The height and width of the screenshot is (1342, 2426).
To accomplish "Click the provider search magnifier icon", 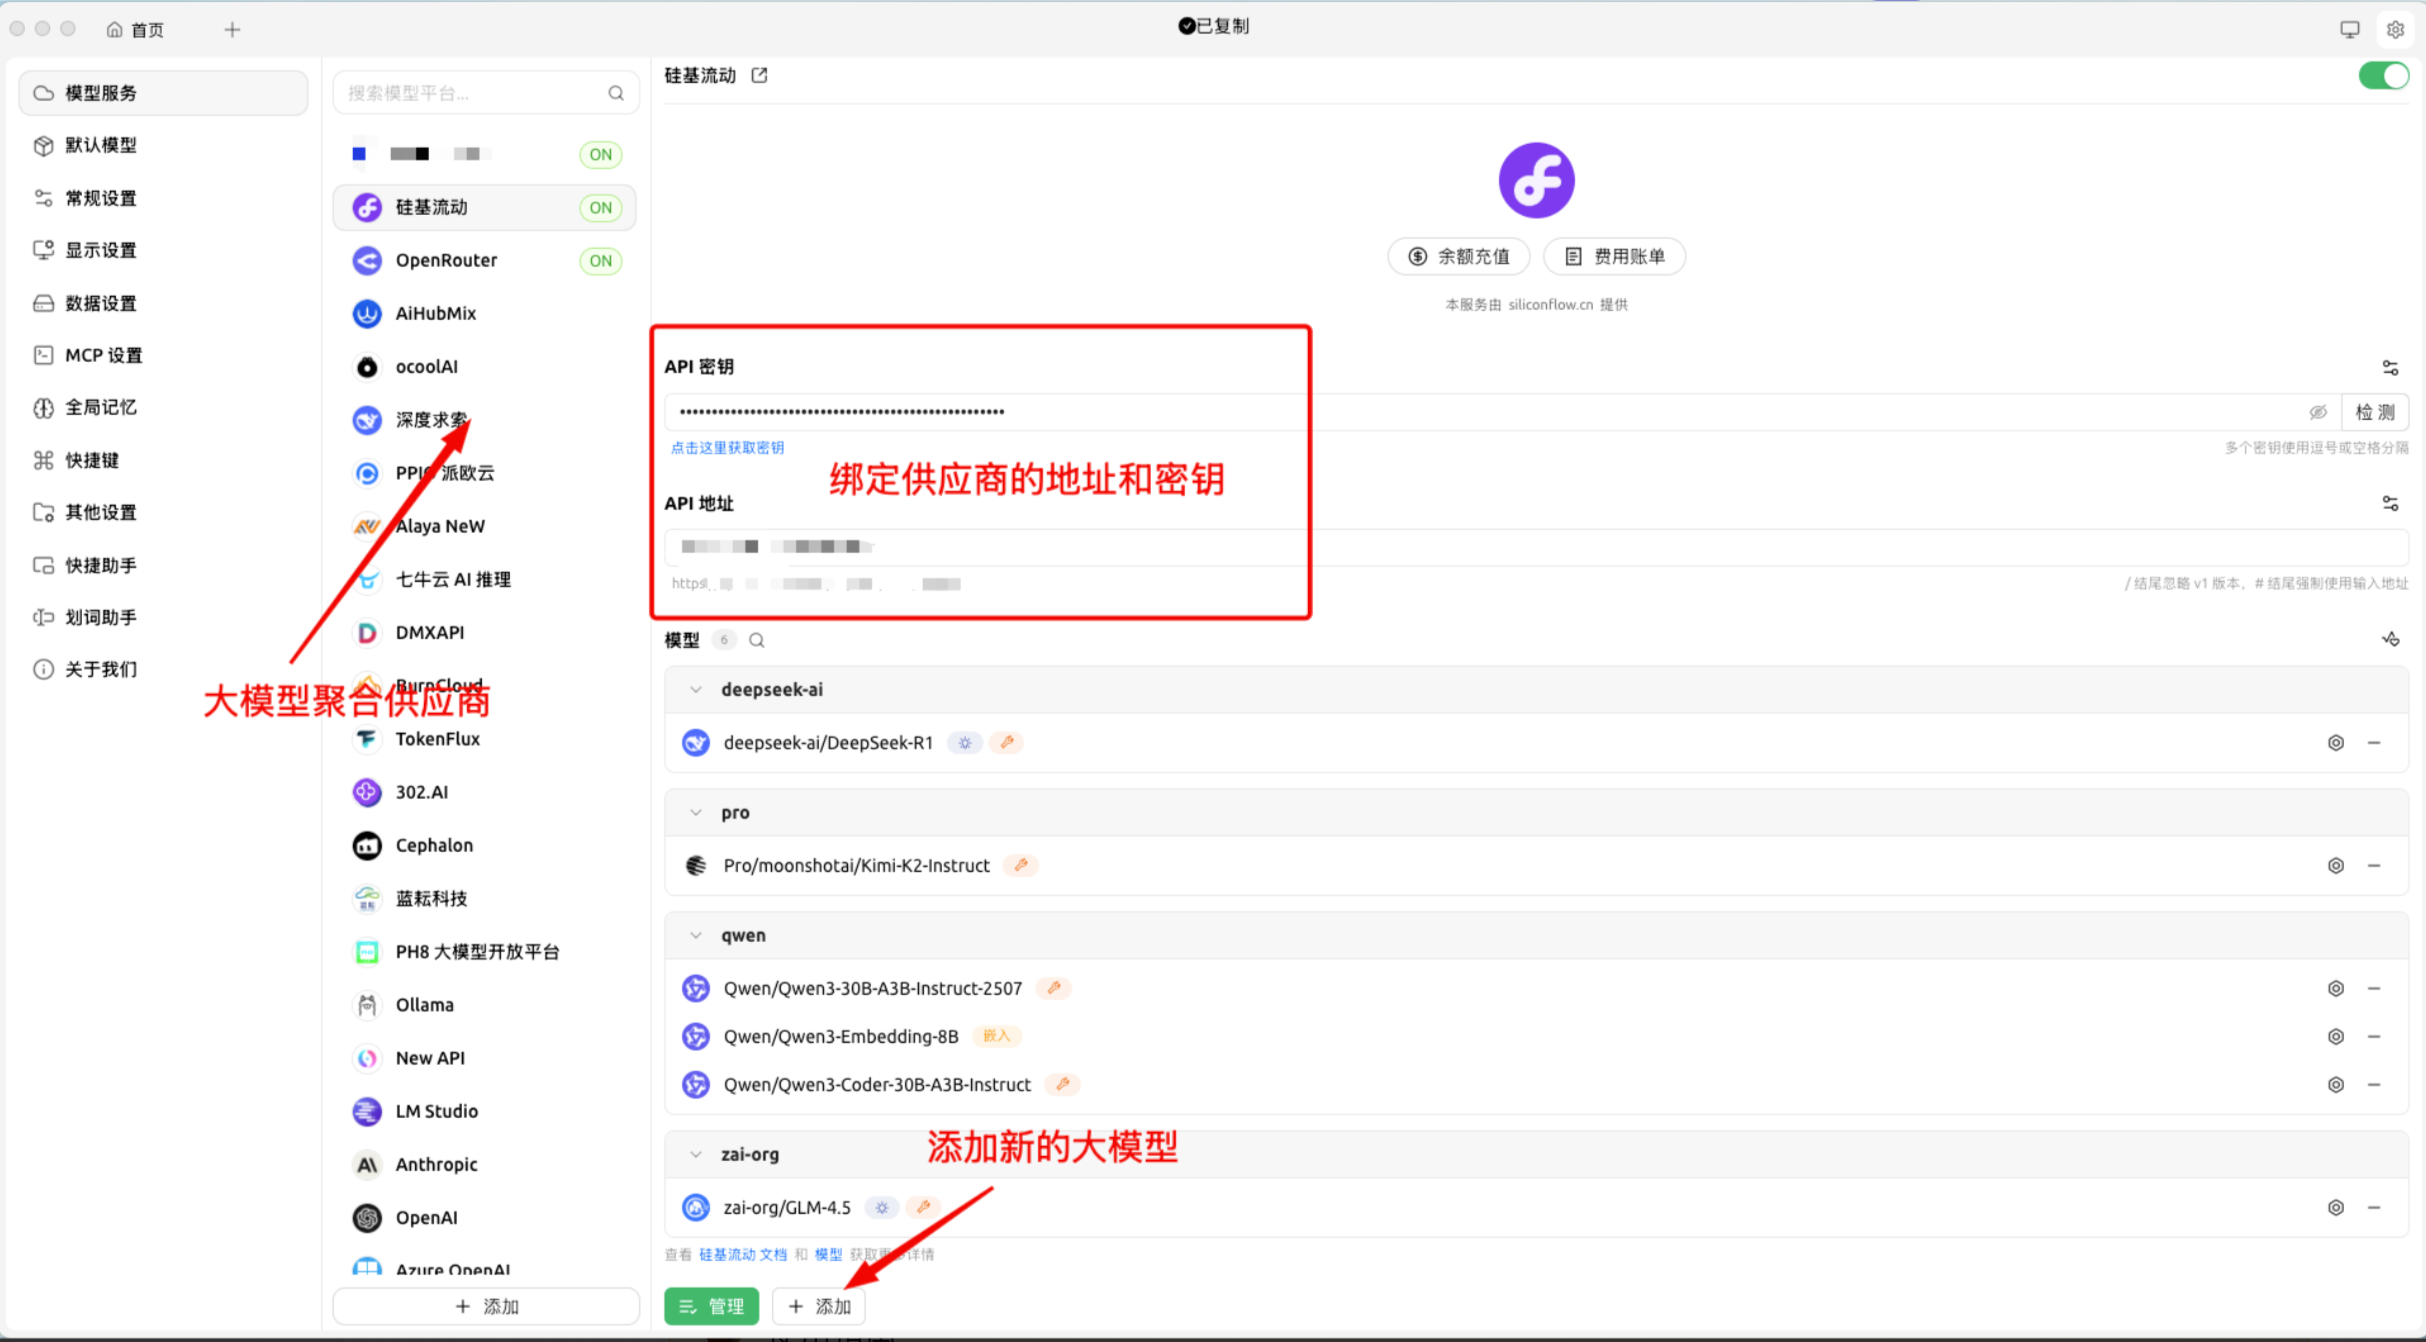I will (616, 93).
